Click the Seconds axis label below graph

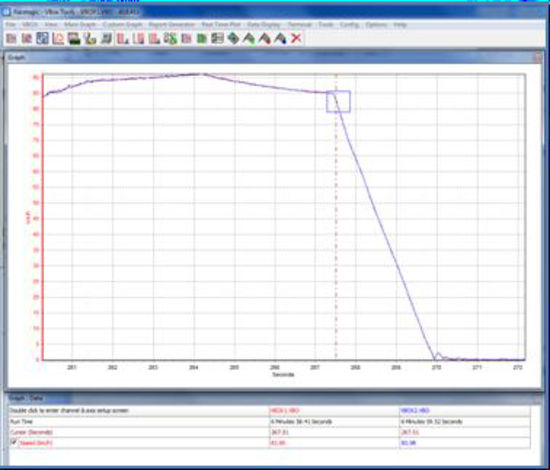[283, 375]
